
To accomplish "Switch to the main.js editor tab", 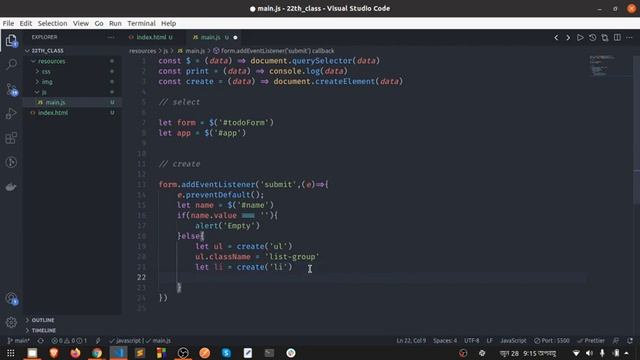I will click(210, 37).
